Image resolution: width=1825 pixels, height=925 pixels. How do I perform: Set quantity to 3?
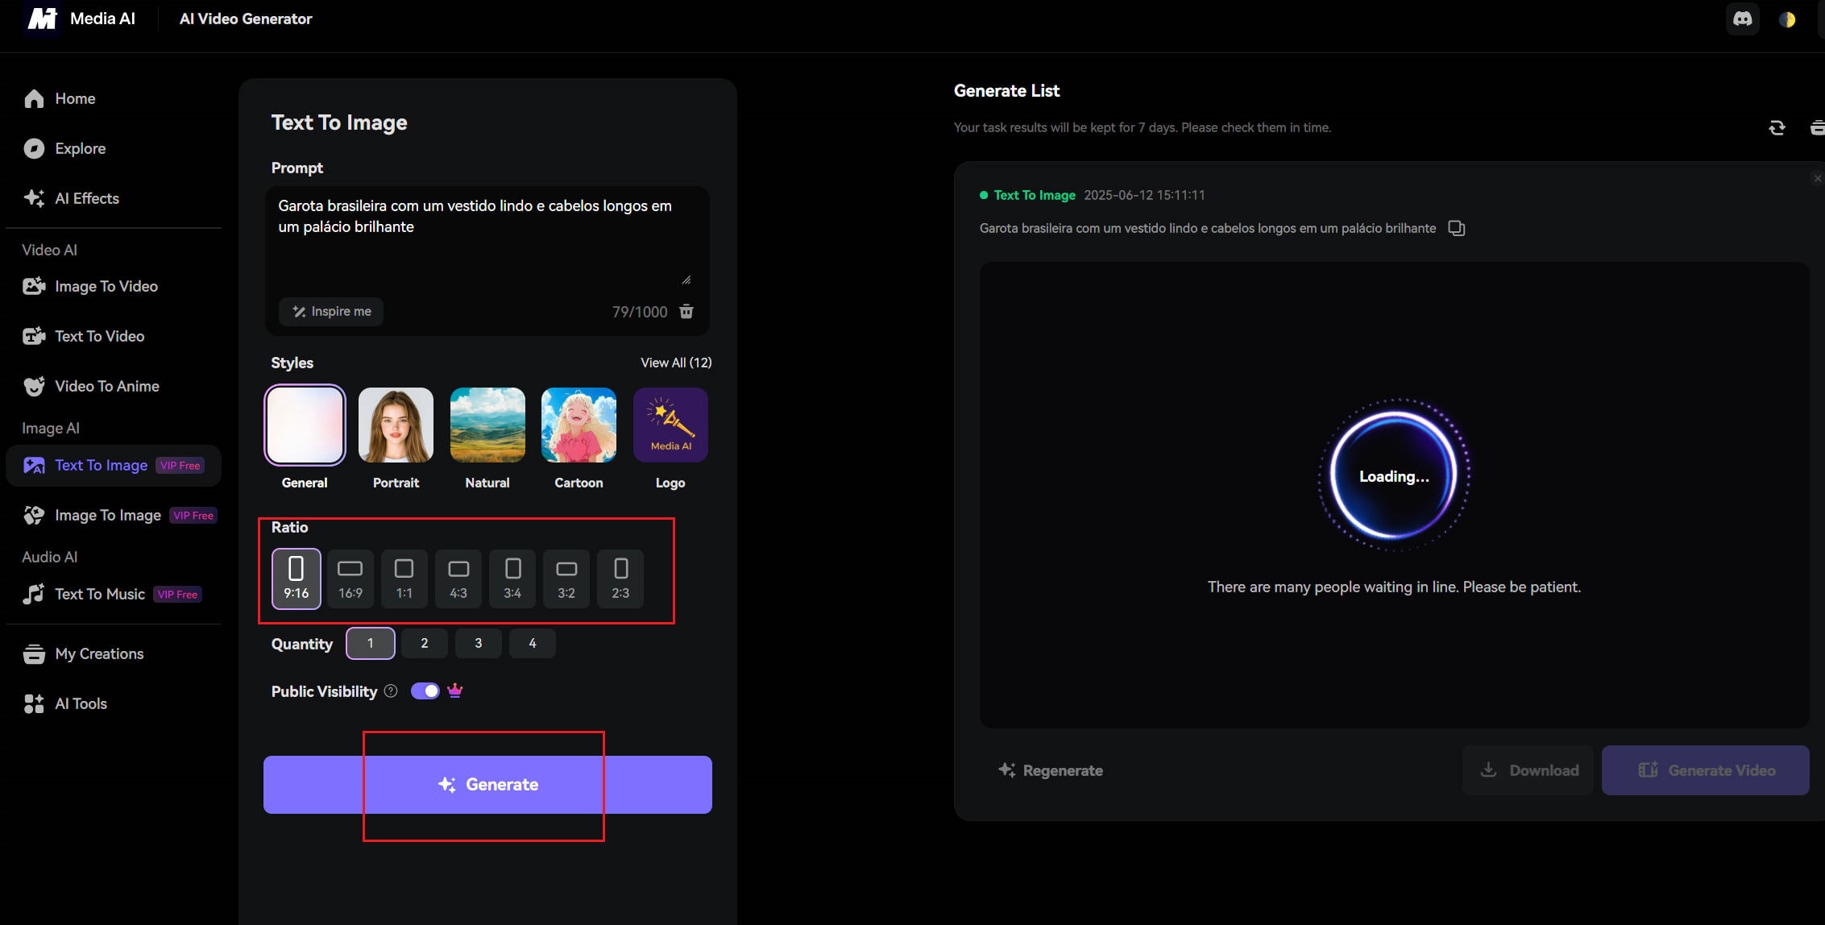point(478,644)
